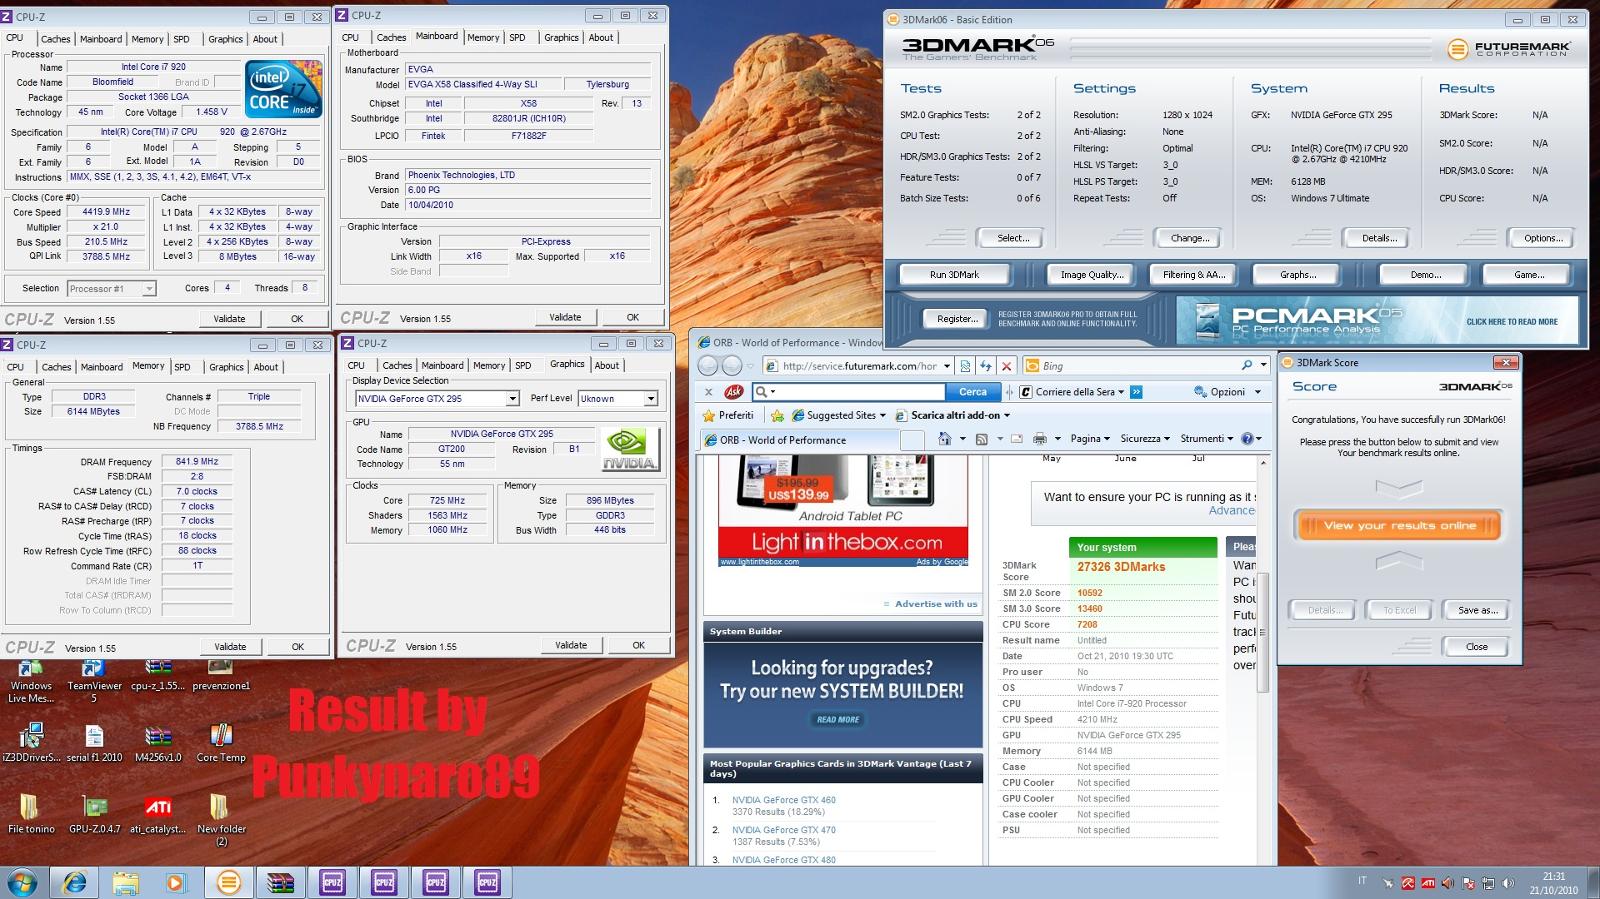Click the Windows Start orb
The width and height of the screenshot is (1600, 899).
(22, 883)
